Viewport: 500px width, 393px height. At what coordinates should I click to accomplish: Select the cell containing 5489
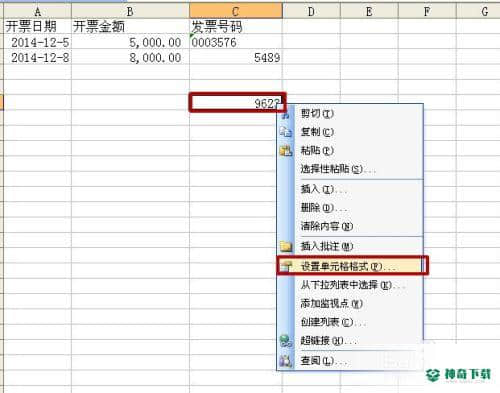pyautogui.click(x=236, y=58)
